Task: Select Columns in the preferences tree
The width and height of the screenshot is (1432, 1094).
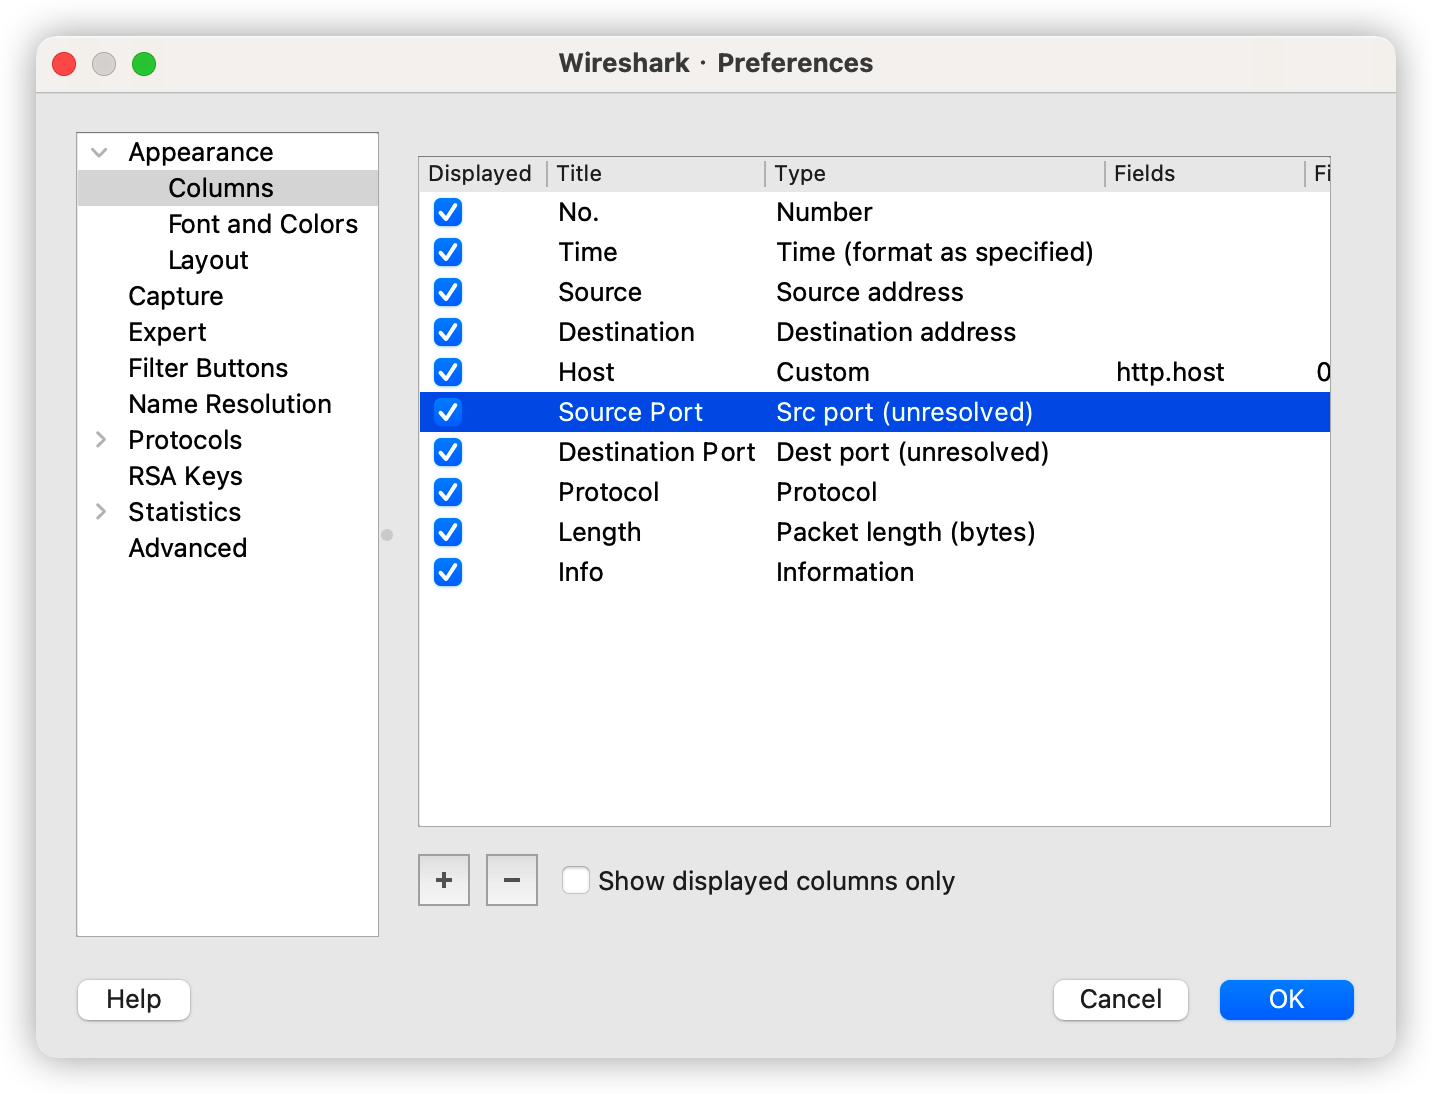Action: click(221, 188)
